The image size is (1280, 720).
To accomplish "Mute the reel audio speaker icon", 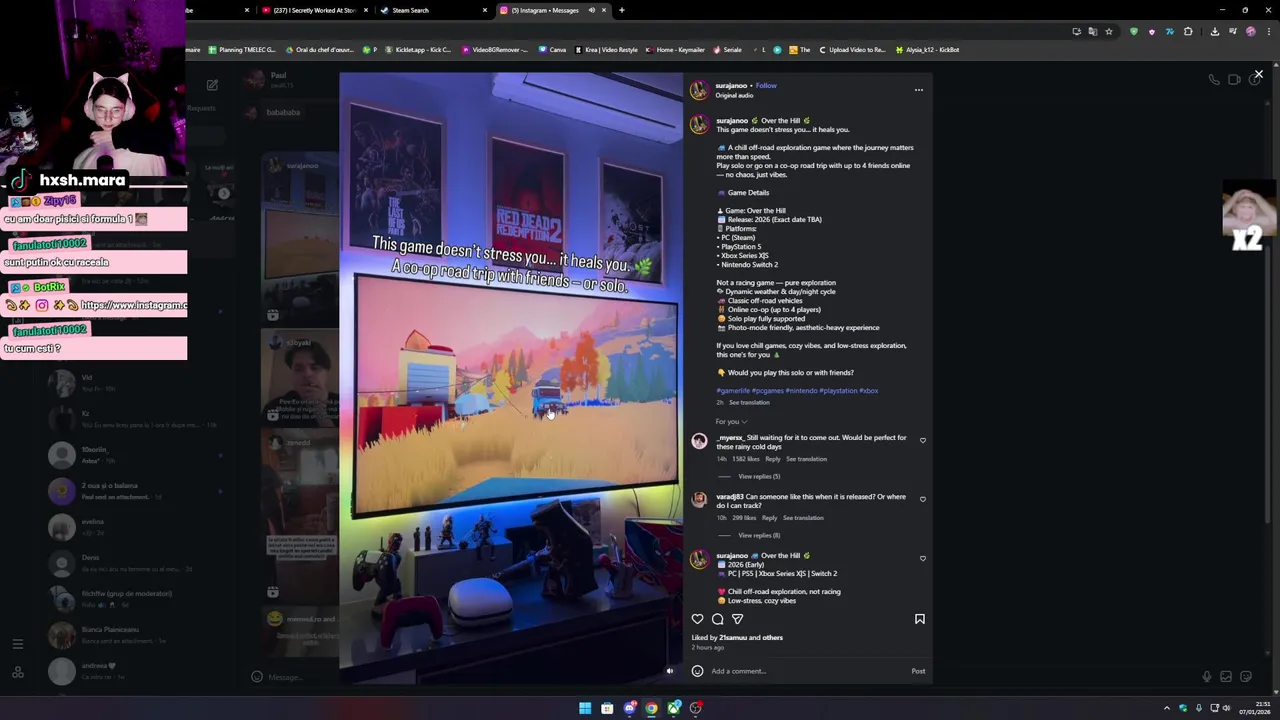I will 670,671.
